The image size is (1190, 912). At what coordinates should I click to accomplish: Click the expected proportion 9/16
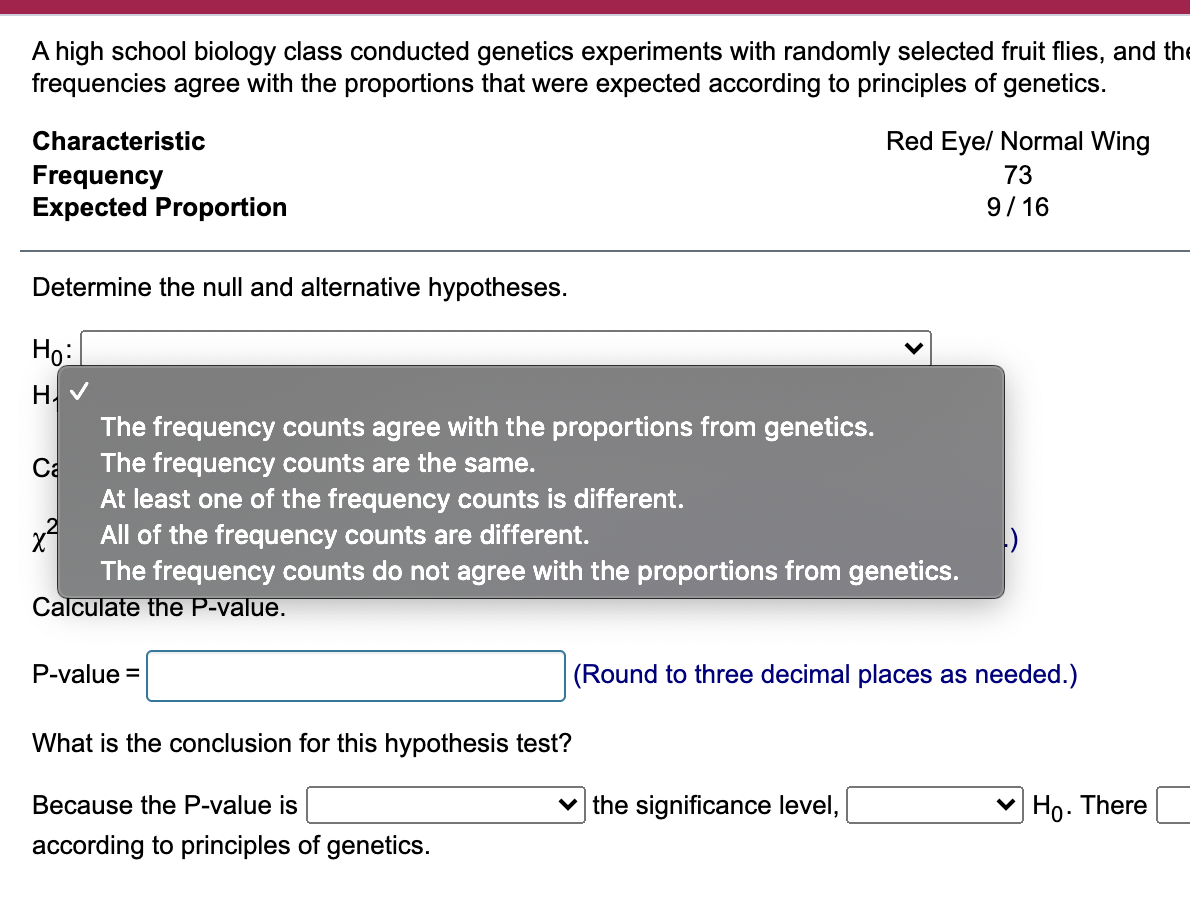1017,207
